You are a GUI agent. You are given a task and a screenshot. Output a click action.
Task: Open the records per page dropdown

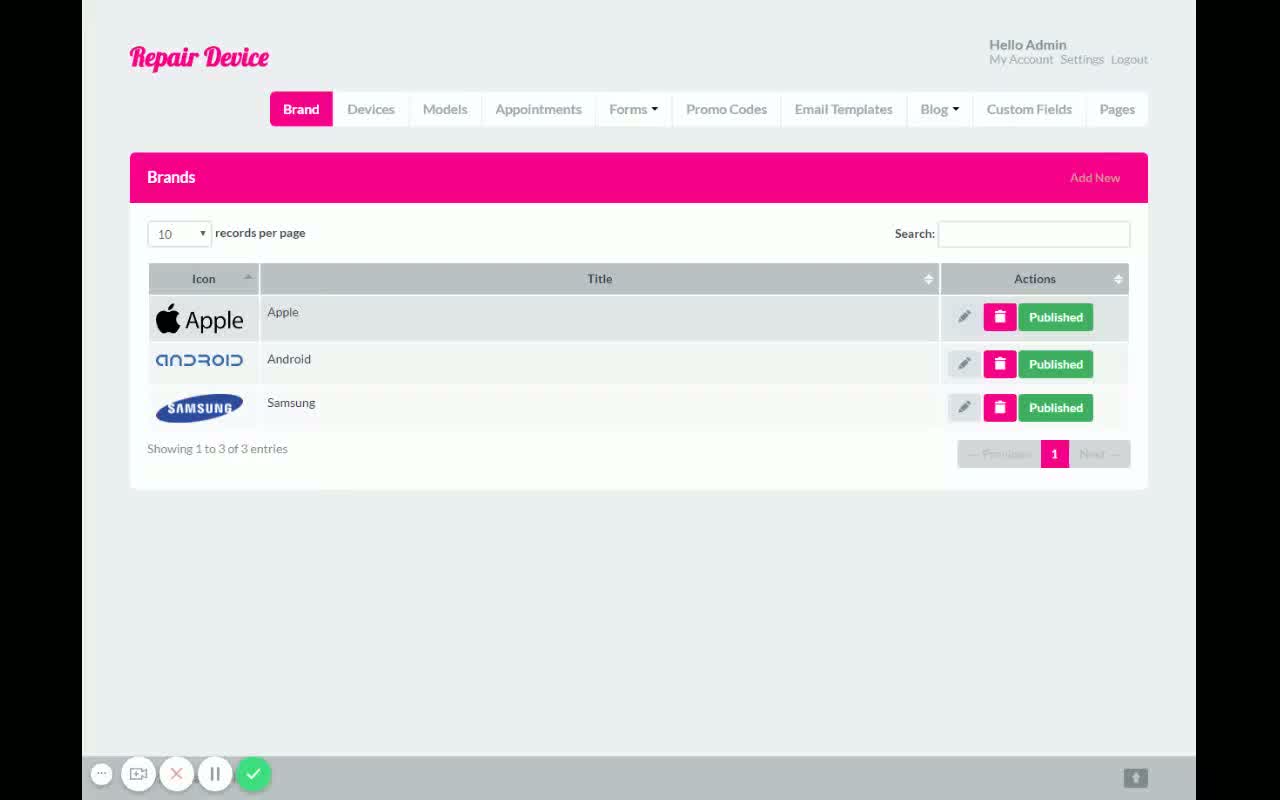[180, 234]
